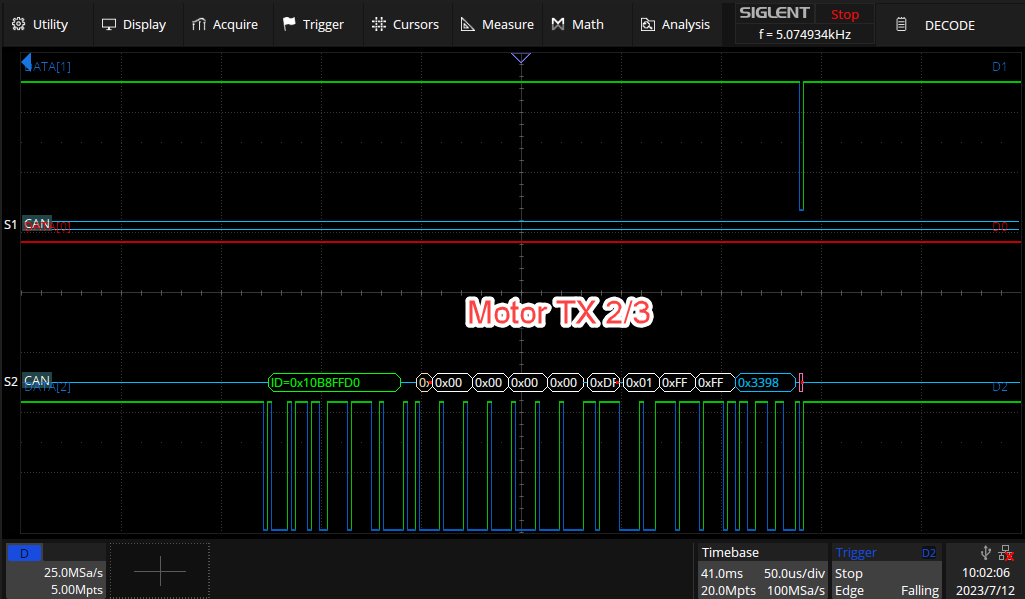Image resolution: width=1025 pixels, height=599 pixels.
Task: Open the Utility gear icon
Action: click(x=17, y=23)
